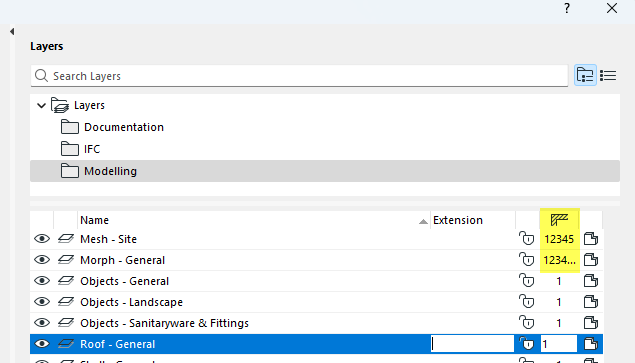This screenshot has width=635, height=363.
Task: Hide the Objects - General layer
Action: [x=42, y=281]
